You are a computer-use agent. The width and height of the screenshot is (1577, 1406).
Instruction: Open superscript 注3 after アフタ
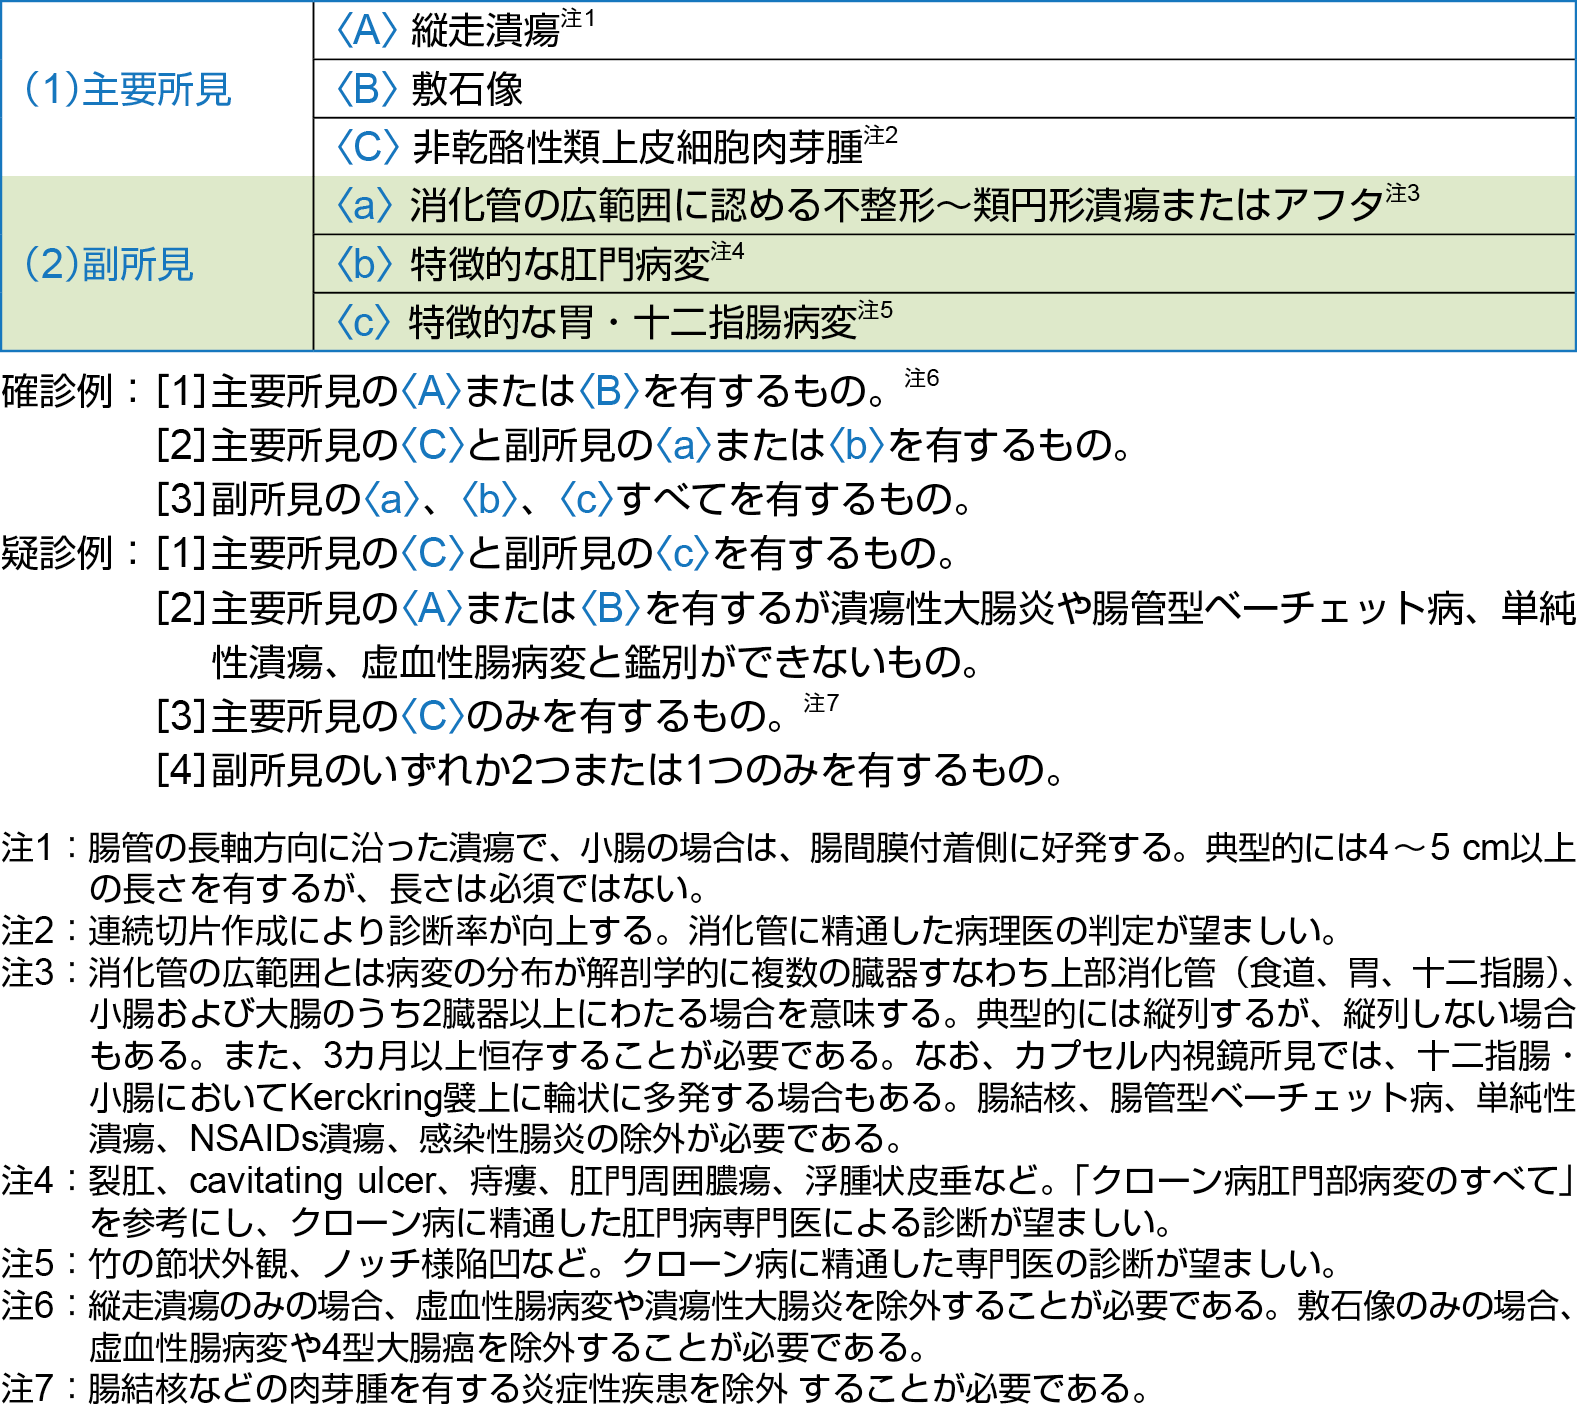(x=1402, y=193)
